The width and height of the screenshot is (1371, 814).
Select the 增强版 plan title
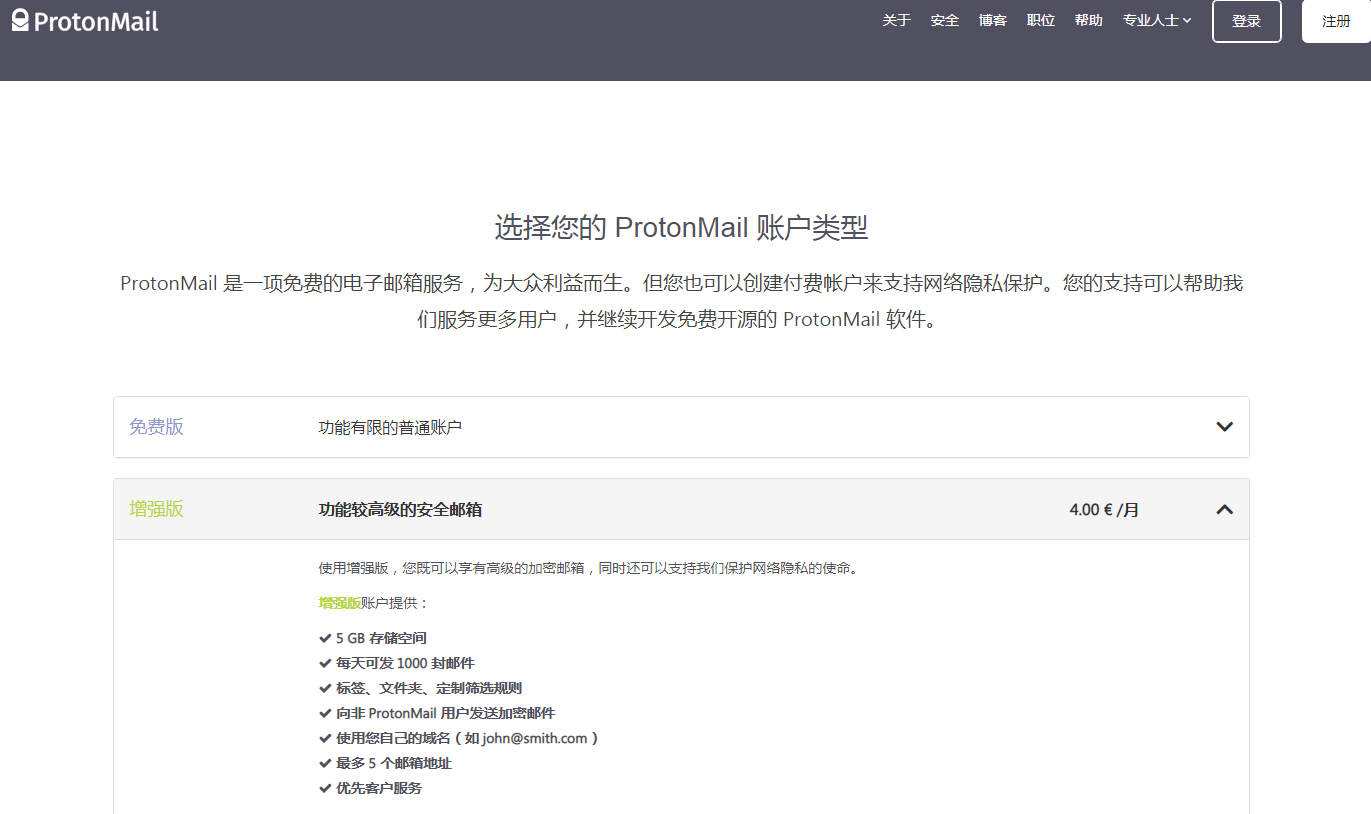tap(156, 509)
